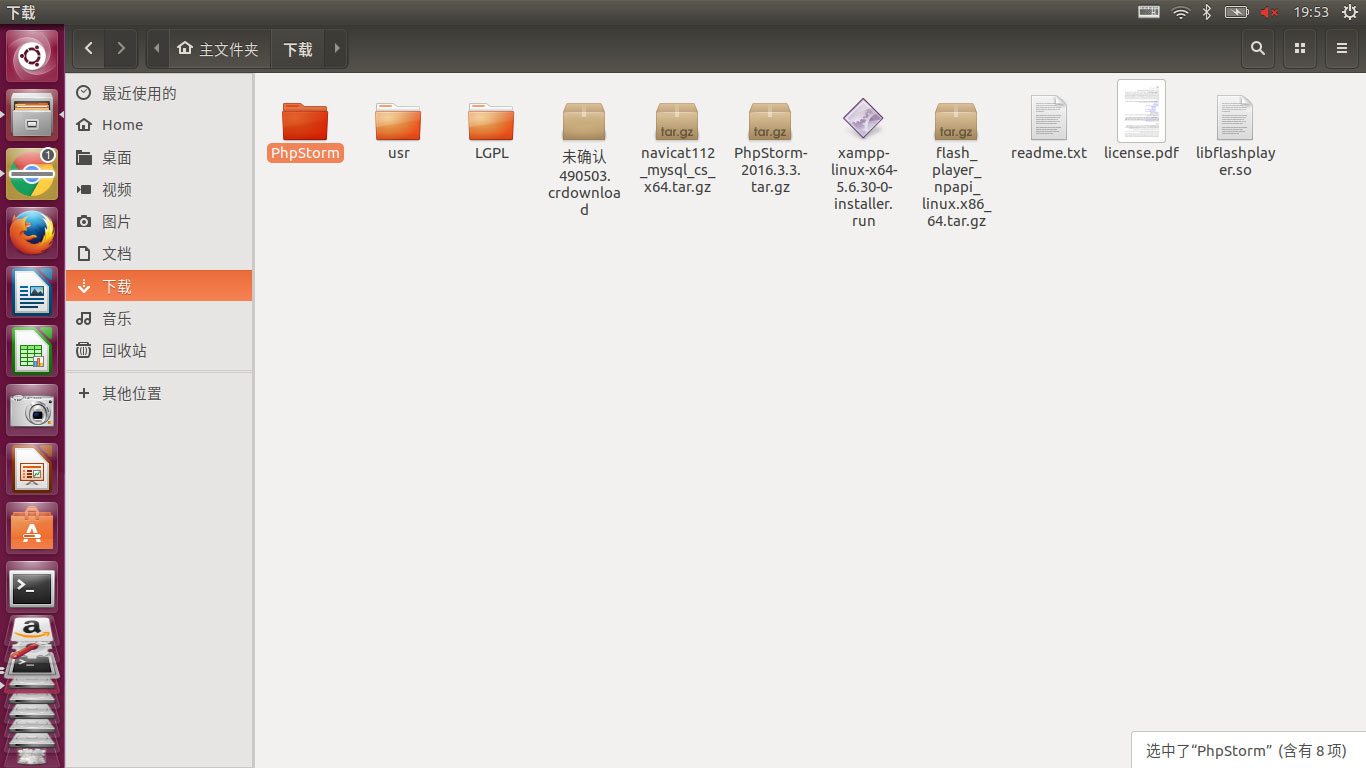Open Terminal from the launcher
Screen dimensions: 1366x768
32,587
